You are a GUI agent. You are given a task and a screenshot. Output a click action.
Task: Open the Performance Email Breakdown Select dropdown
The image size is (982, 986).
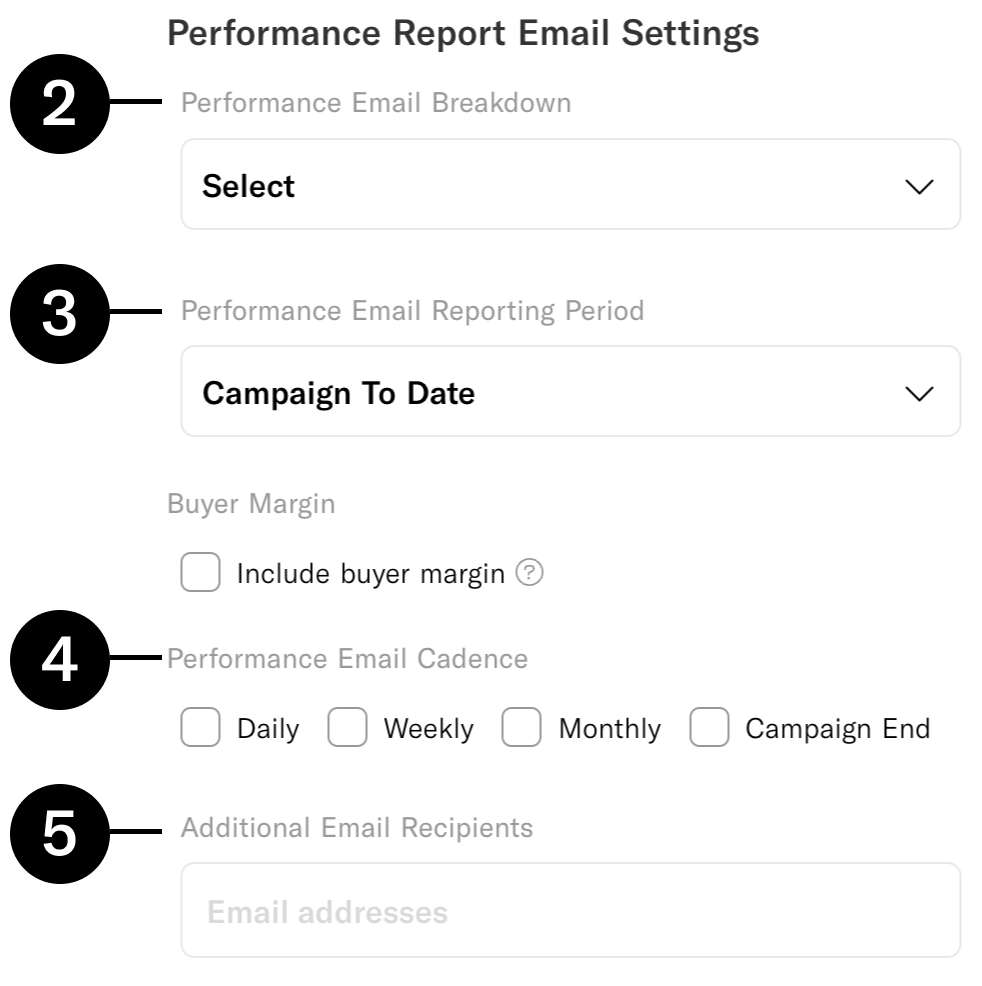click(570, 185)
